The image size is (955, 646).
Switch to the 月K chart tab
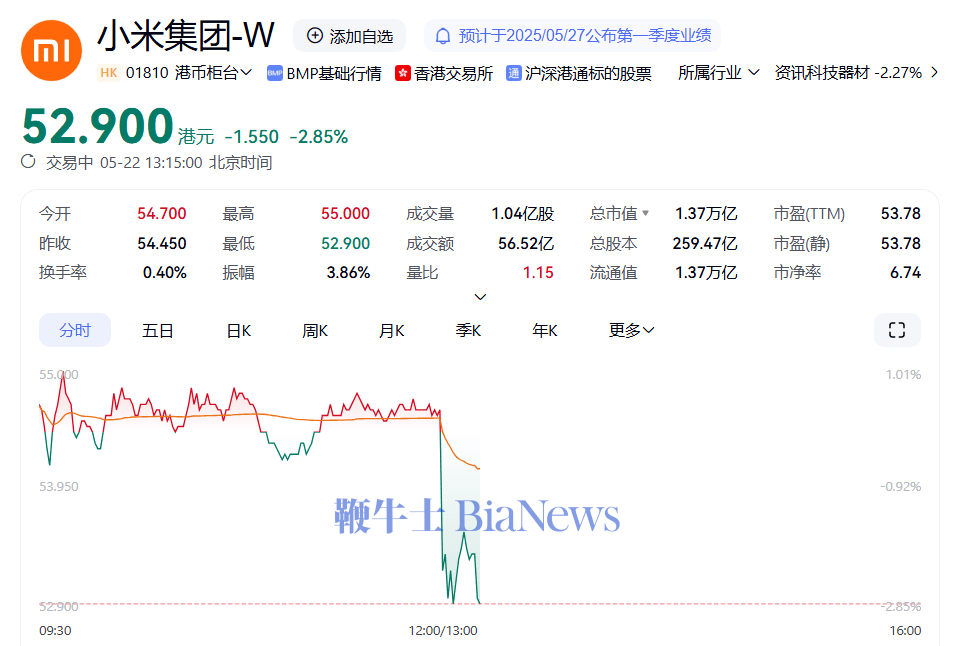click(x=392, y=331)
